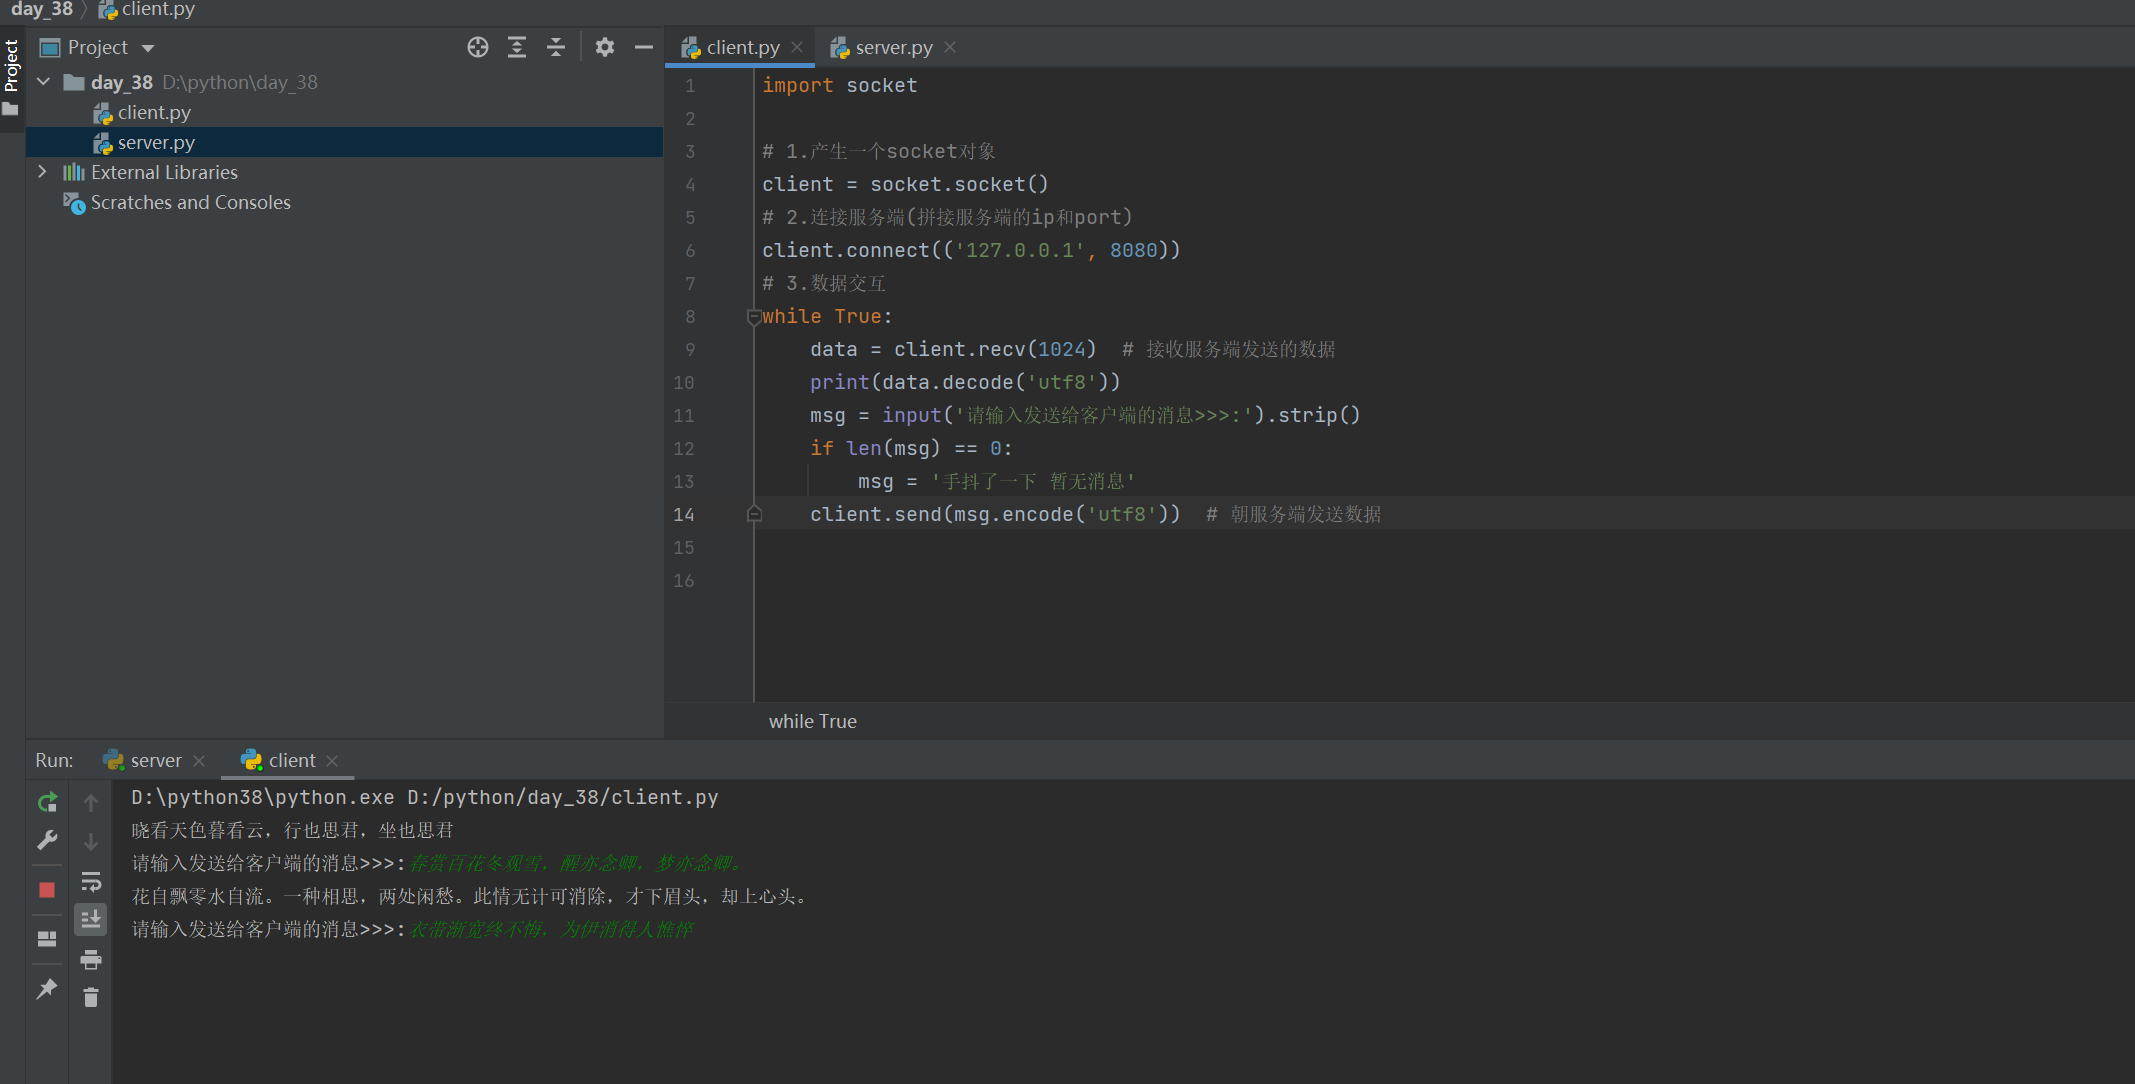Clear console with trash icon

click(91, 997)
